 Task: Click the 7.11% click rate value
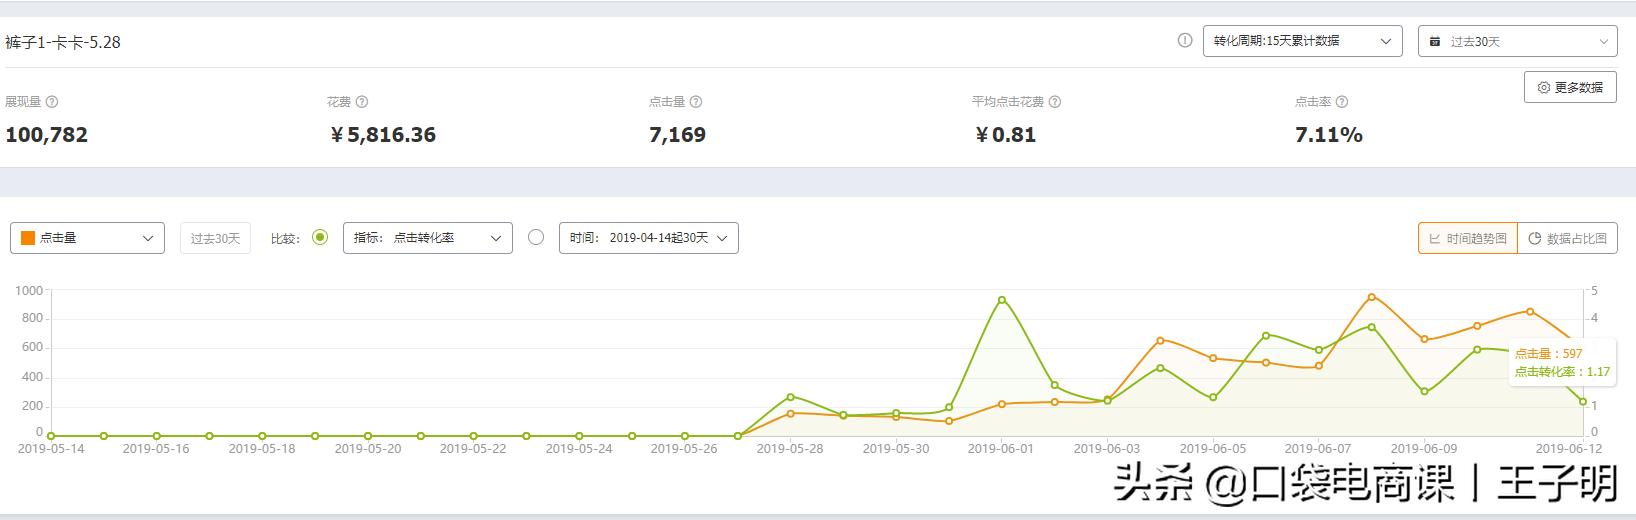coord(1328,135)
